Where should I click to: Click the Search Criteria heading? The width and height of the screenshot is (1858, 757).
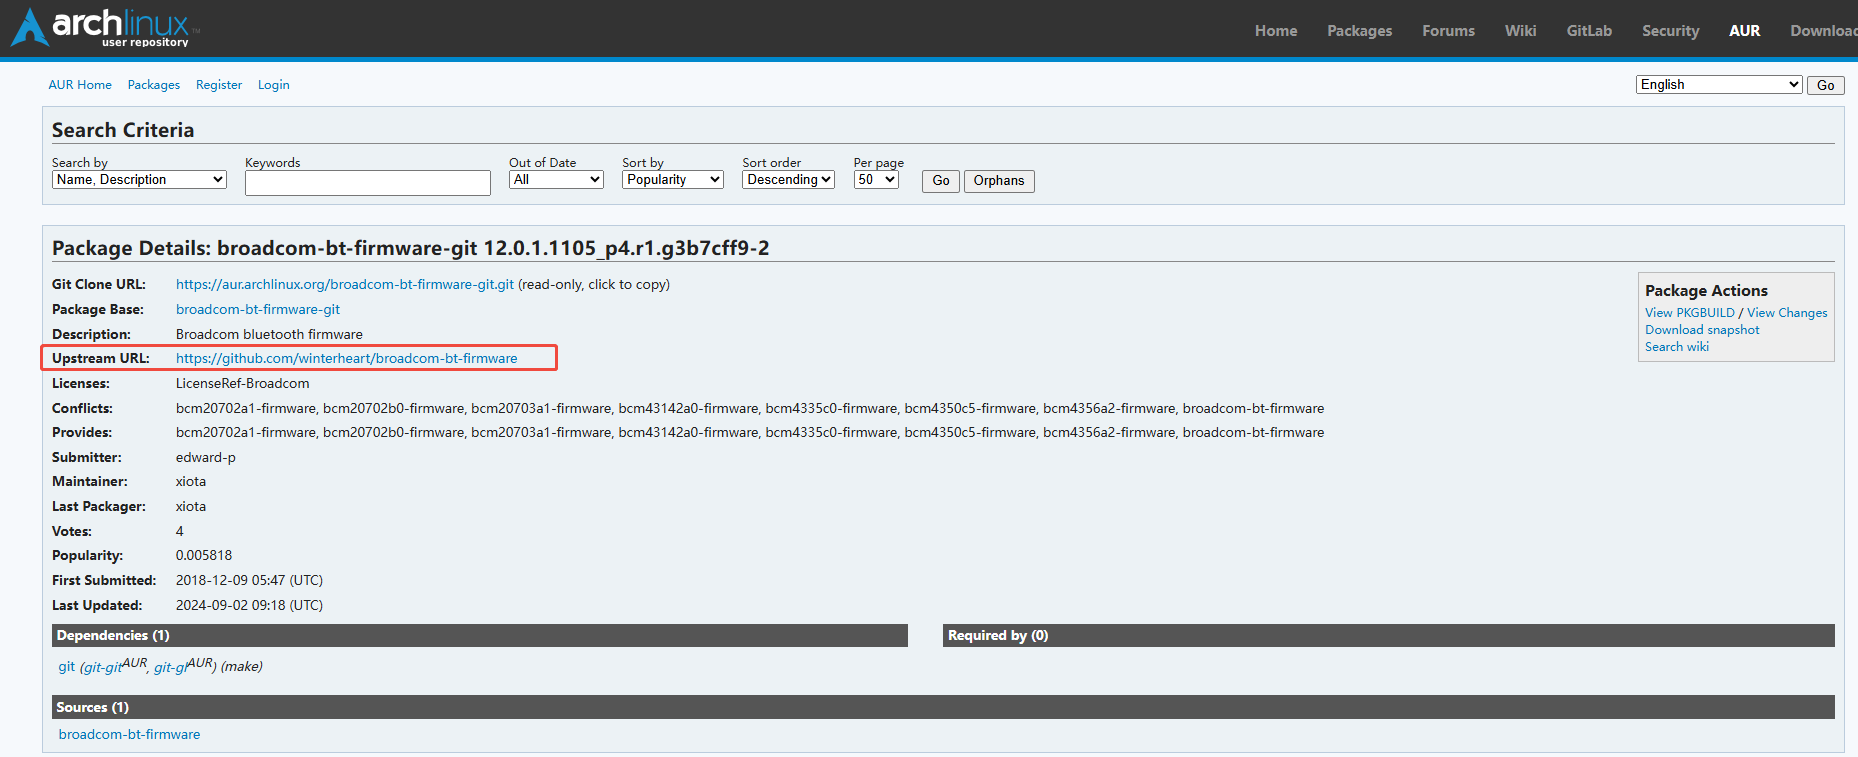coord(123,130)
